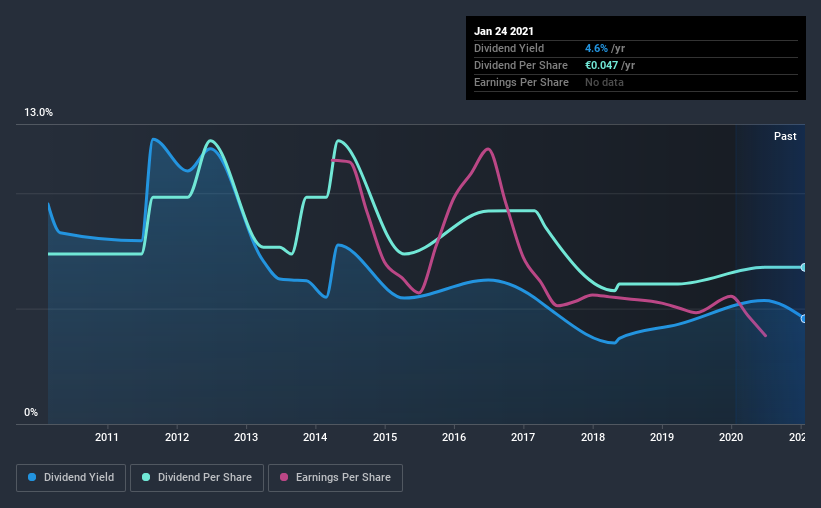Click the 2017 x-axis label
Viewport: 821px width, 508px height.
[523, 437]
